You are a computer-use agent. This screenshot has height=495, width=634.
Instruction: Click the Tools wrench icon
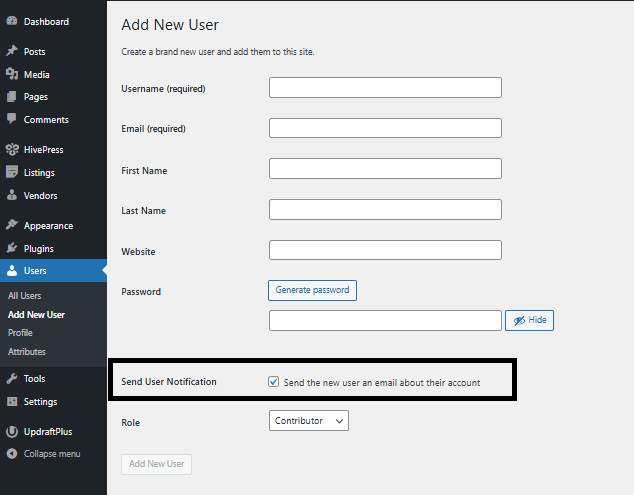pyautogui.click(x=12, y=379)
